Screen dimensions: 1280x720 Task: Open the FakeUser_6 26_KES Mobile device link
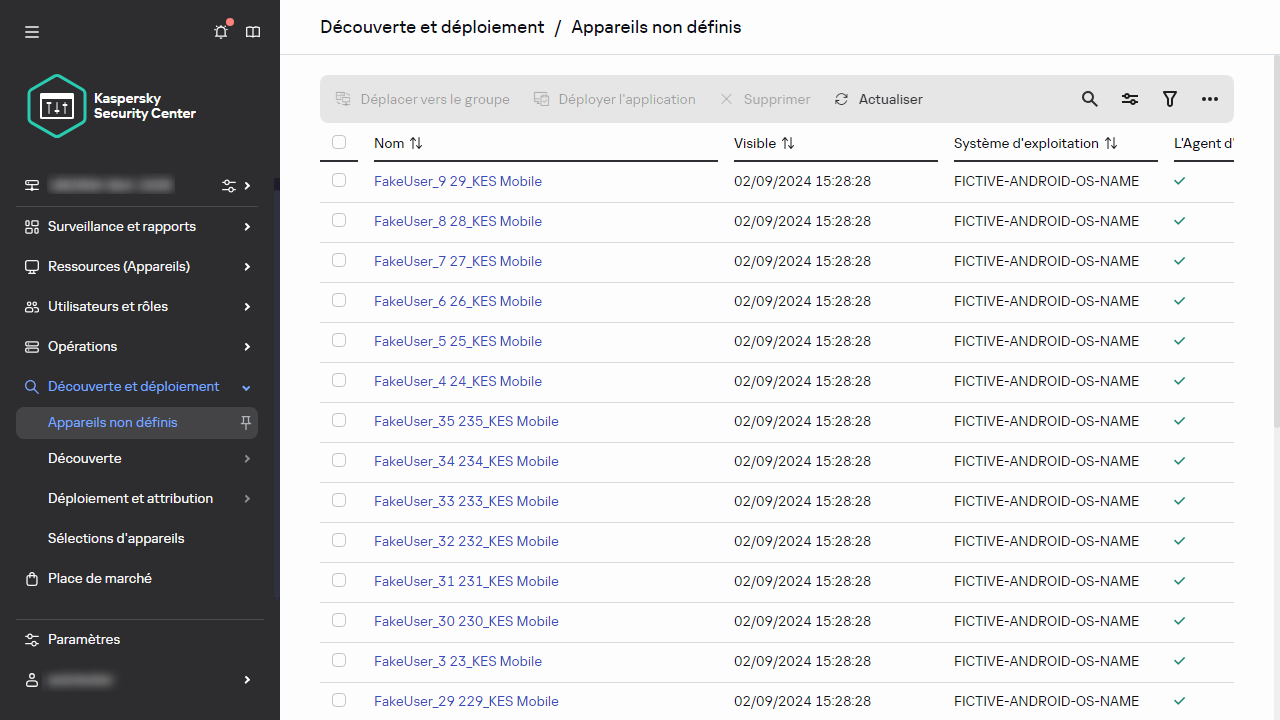457,301
